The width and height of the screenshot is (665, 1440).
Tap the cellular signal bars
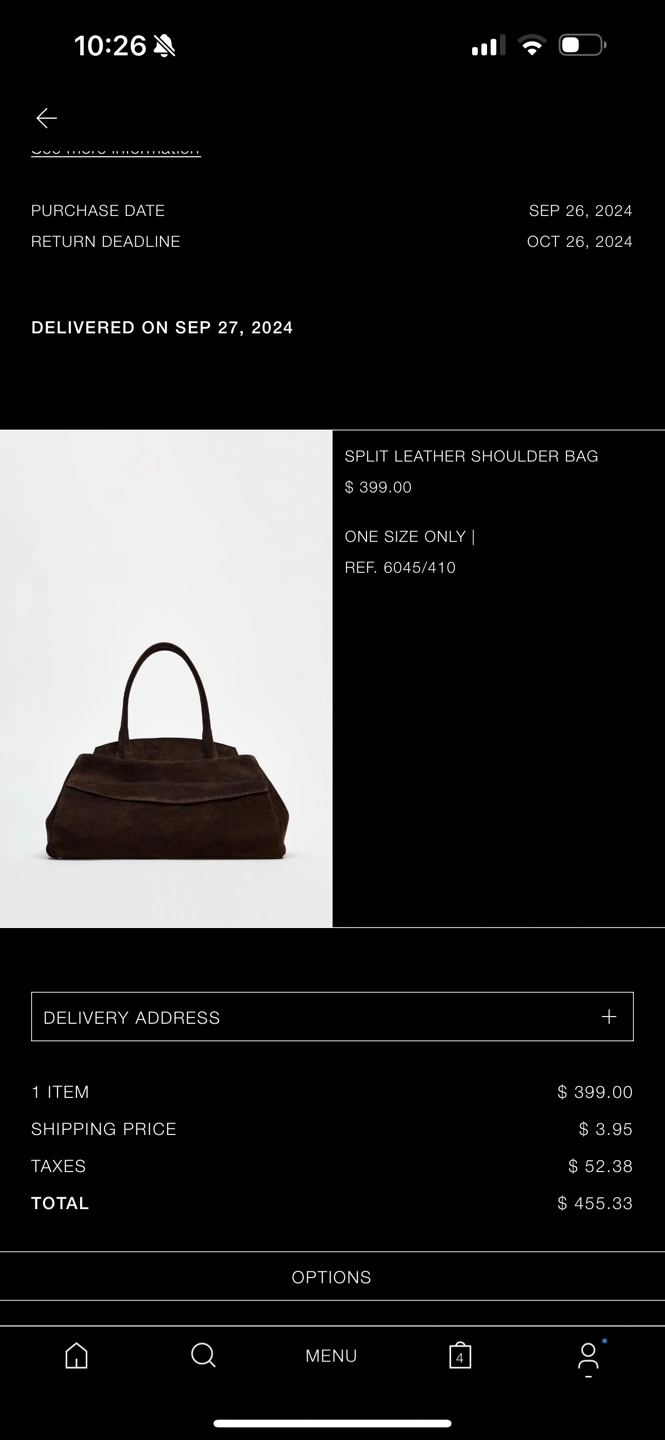tap(488, 45)
